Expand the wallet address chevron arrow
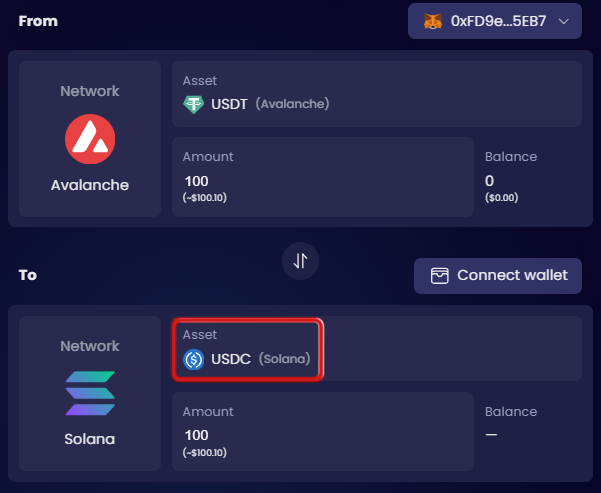Image resolution: width=601 pixels, height=493 pixels. coord(563,21)
